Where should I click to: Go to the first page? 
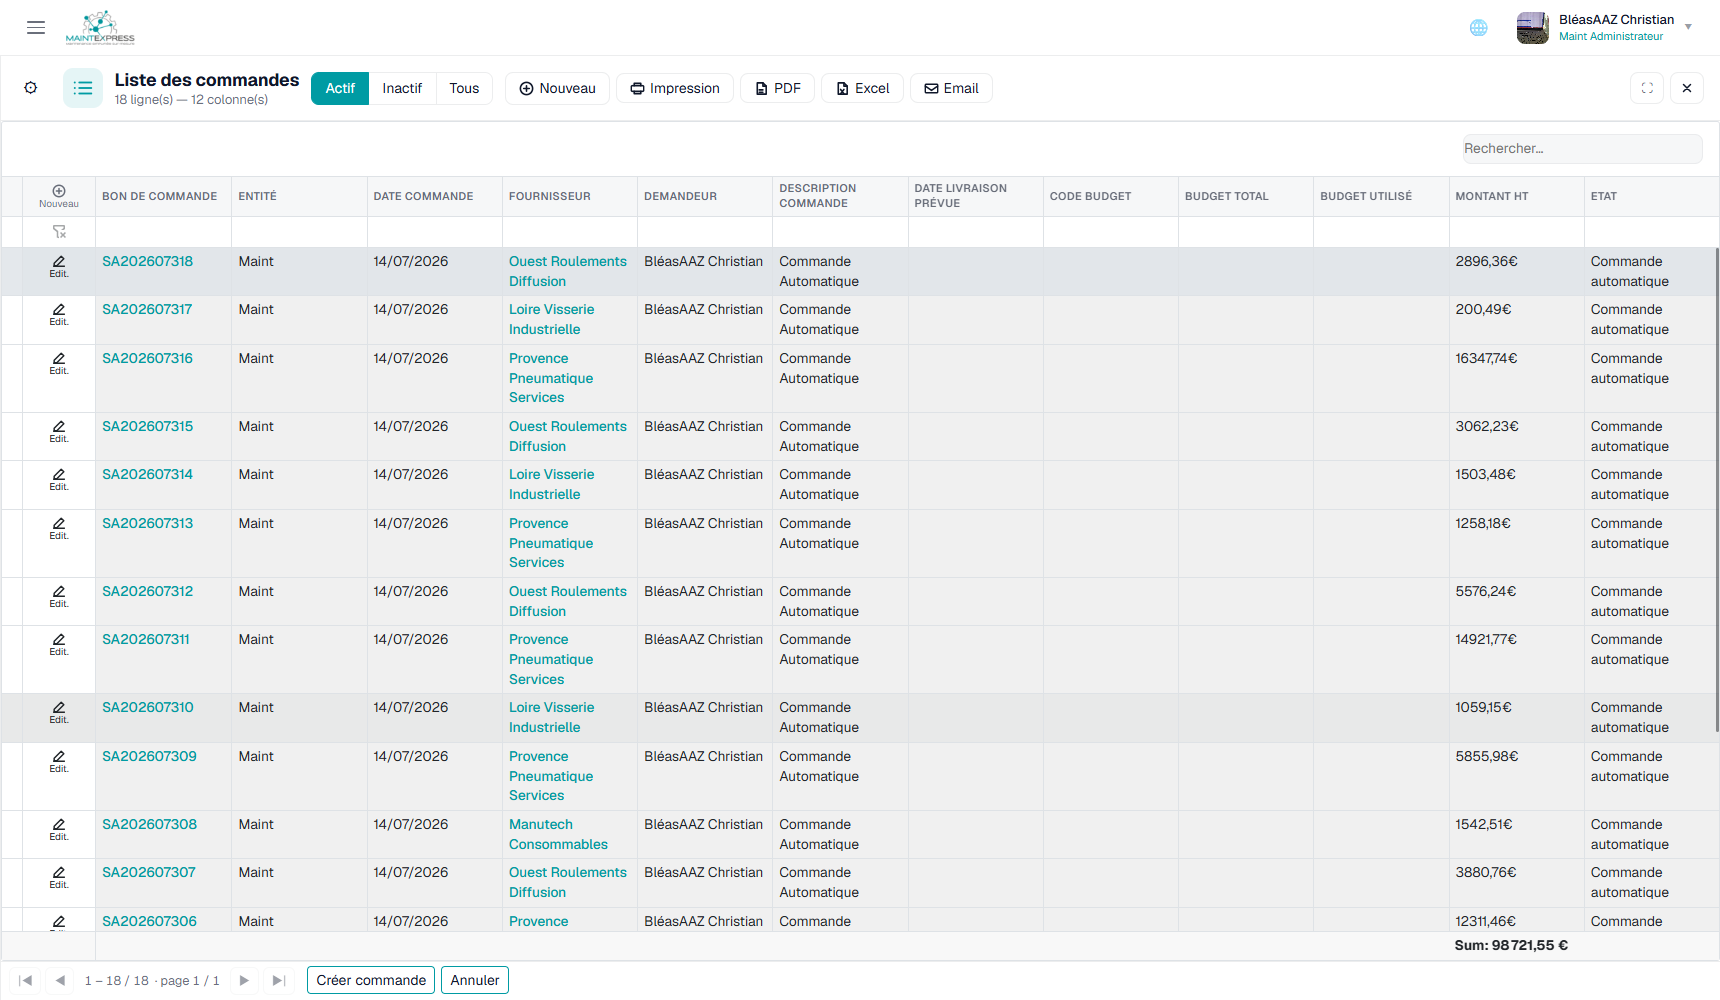(26, 980)
